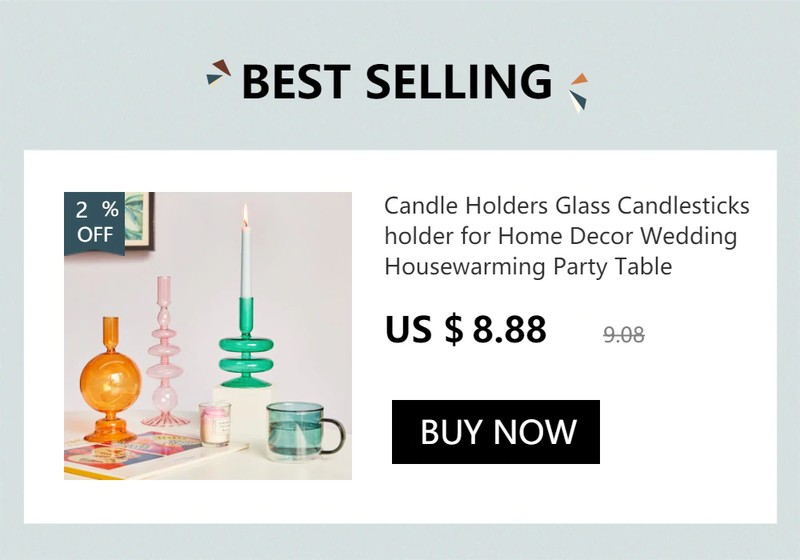Screen dimensions: 800x560
Task: Click the BEST SELLING heading
Action: [x=397, y=82]
